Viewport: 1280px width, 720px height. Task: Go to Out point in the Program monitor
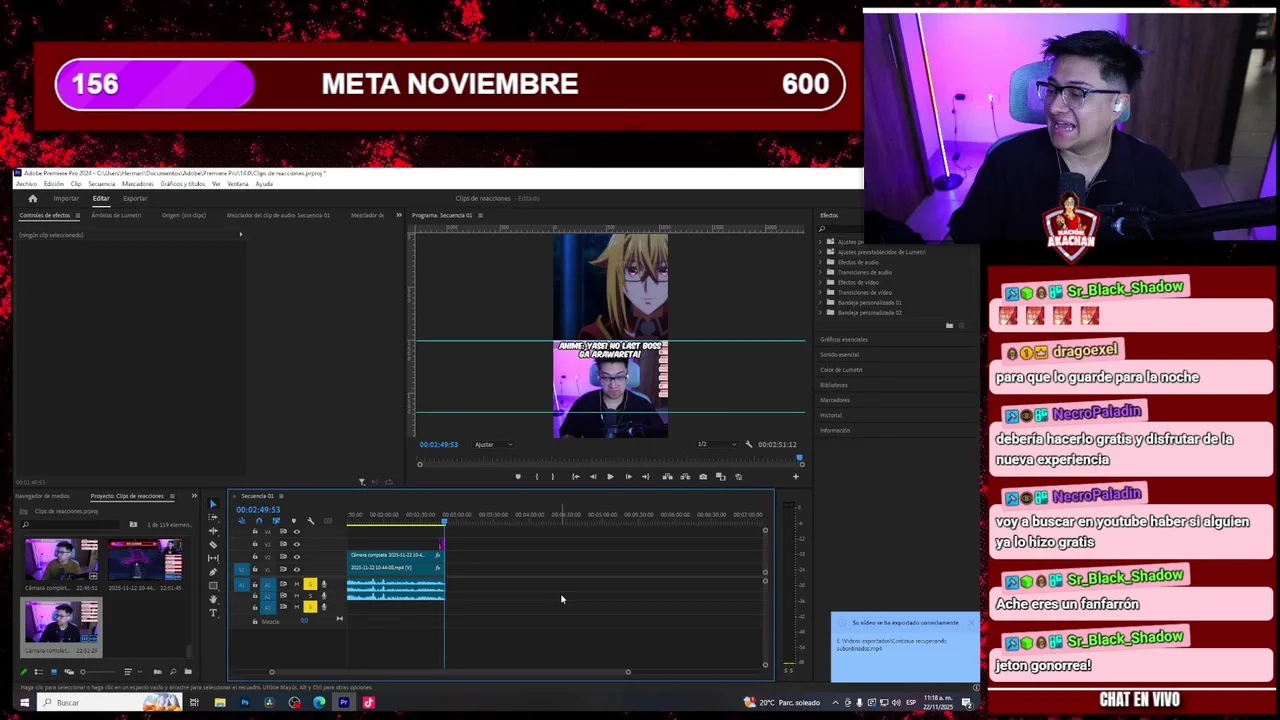pyautogui.click(x=645, y=477)
